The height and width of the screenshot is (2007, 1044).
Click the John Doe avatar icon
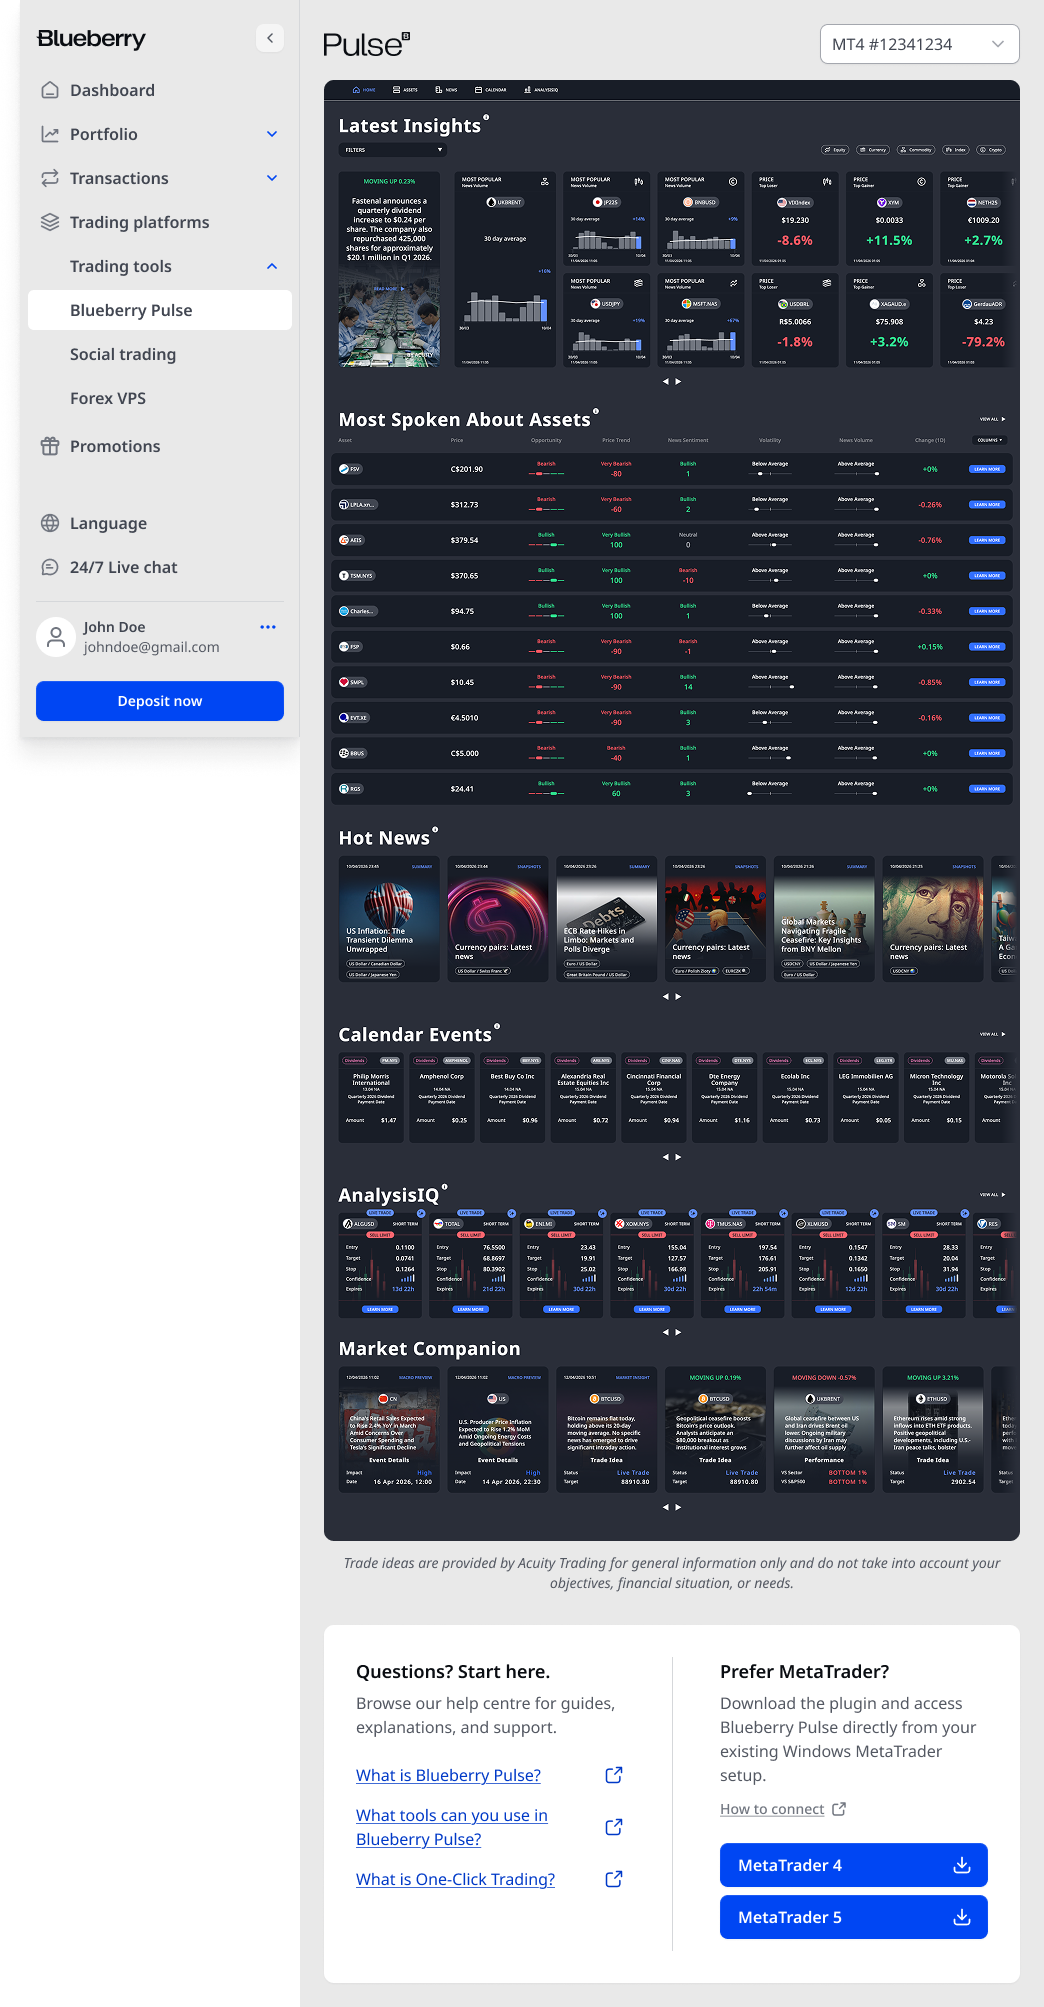tap(56, 637)
